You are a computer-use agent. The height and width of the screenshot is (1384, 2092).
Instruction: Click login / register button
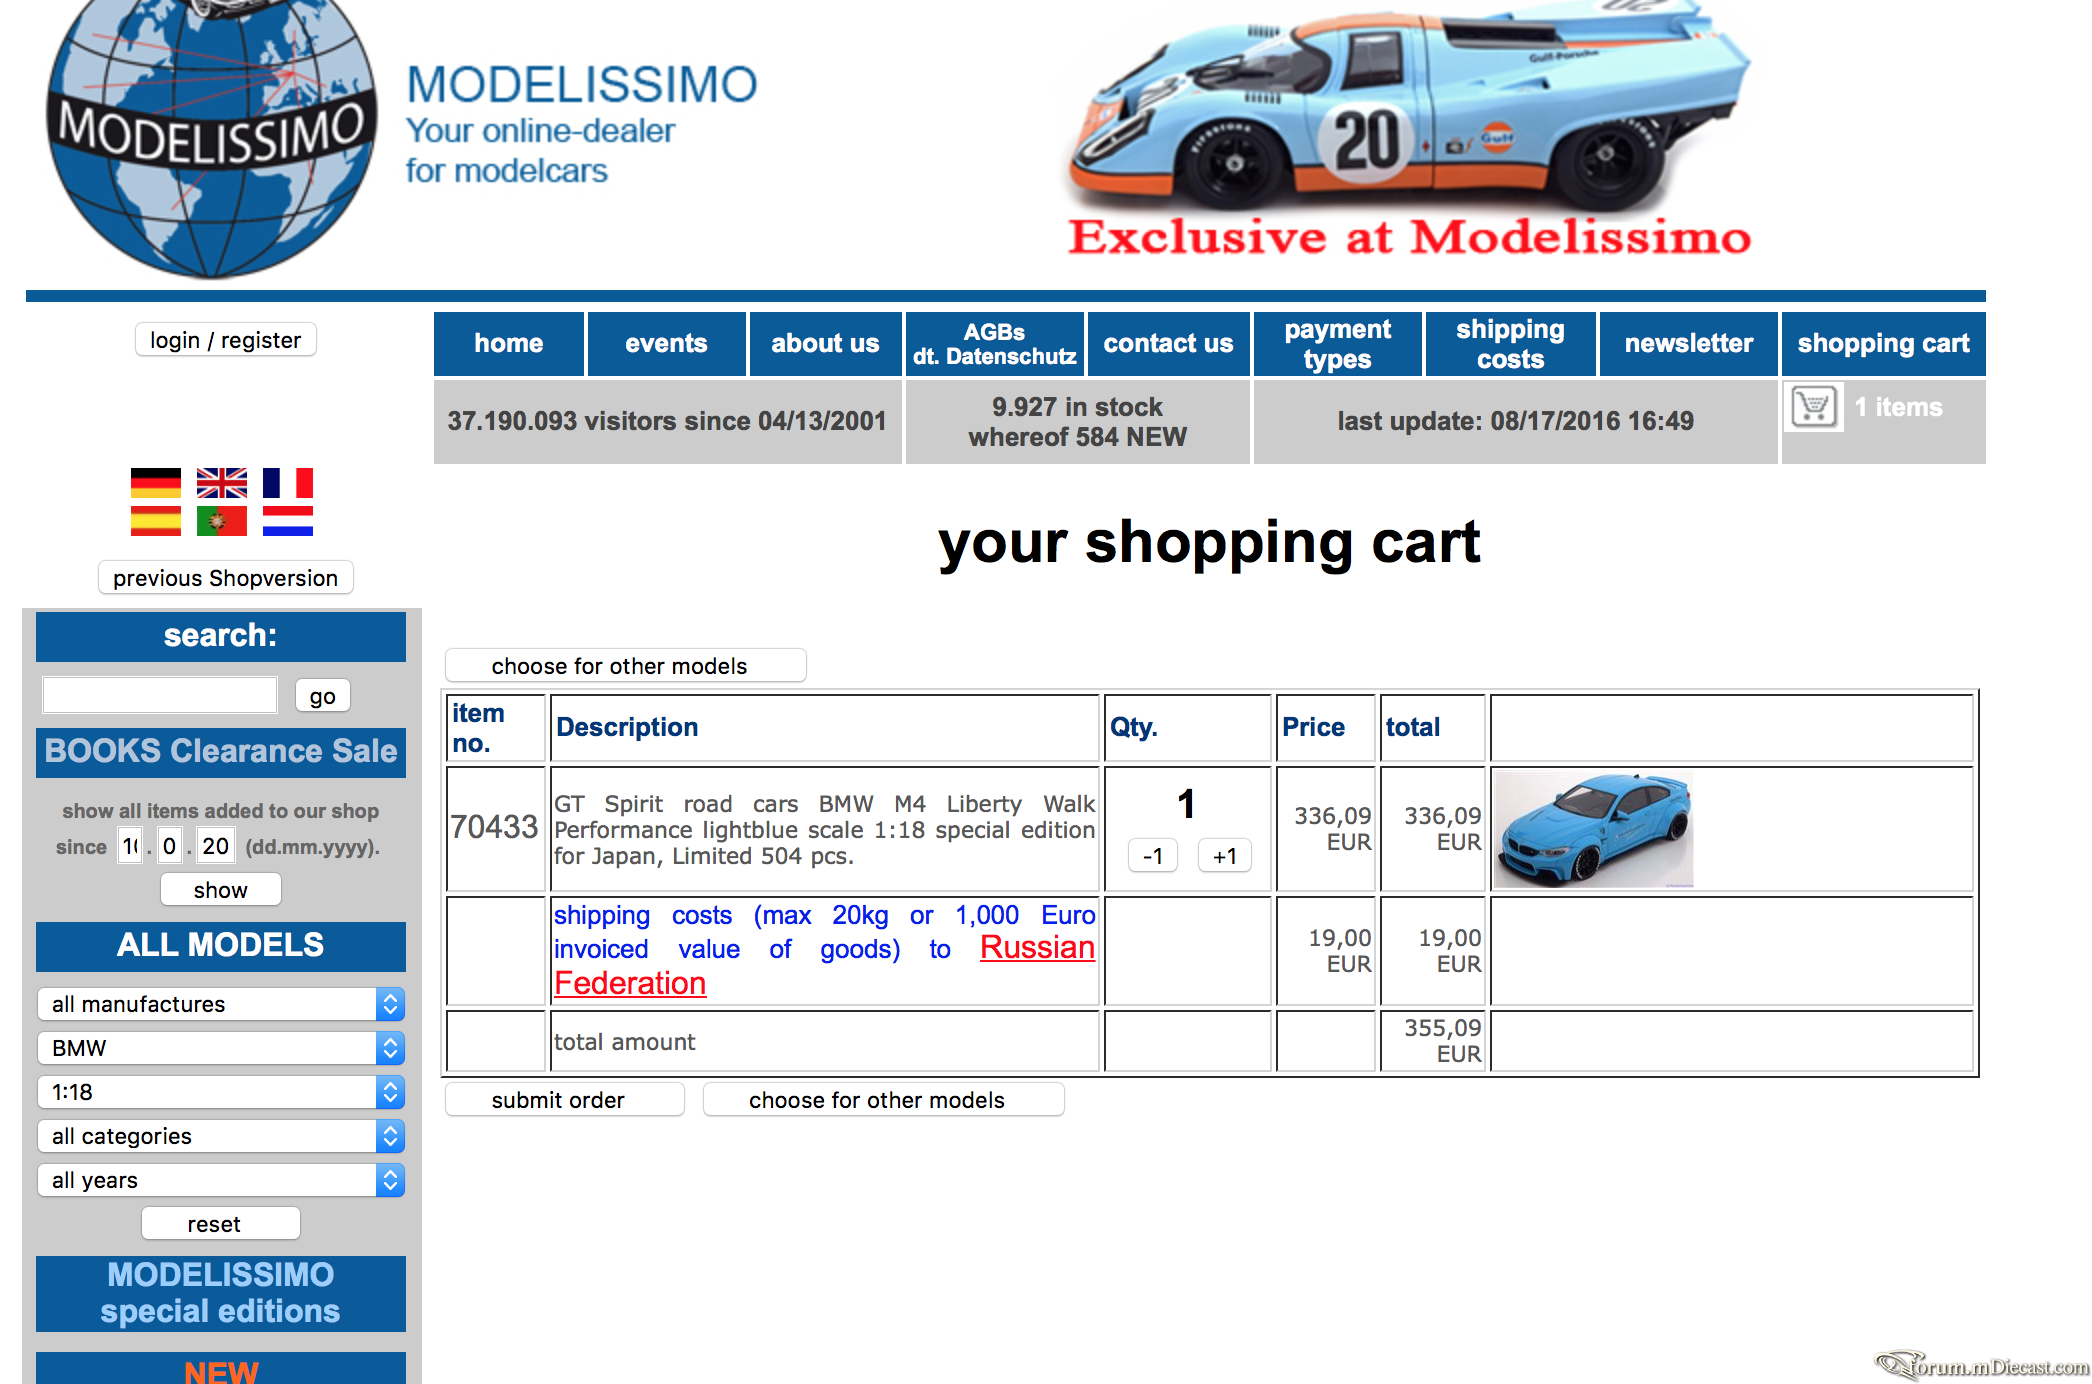(226, 340)
